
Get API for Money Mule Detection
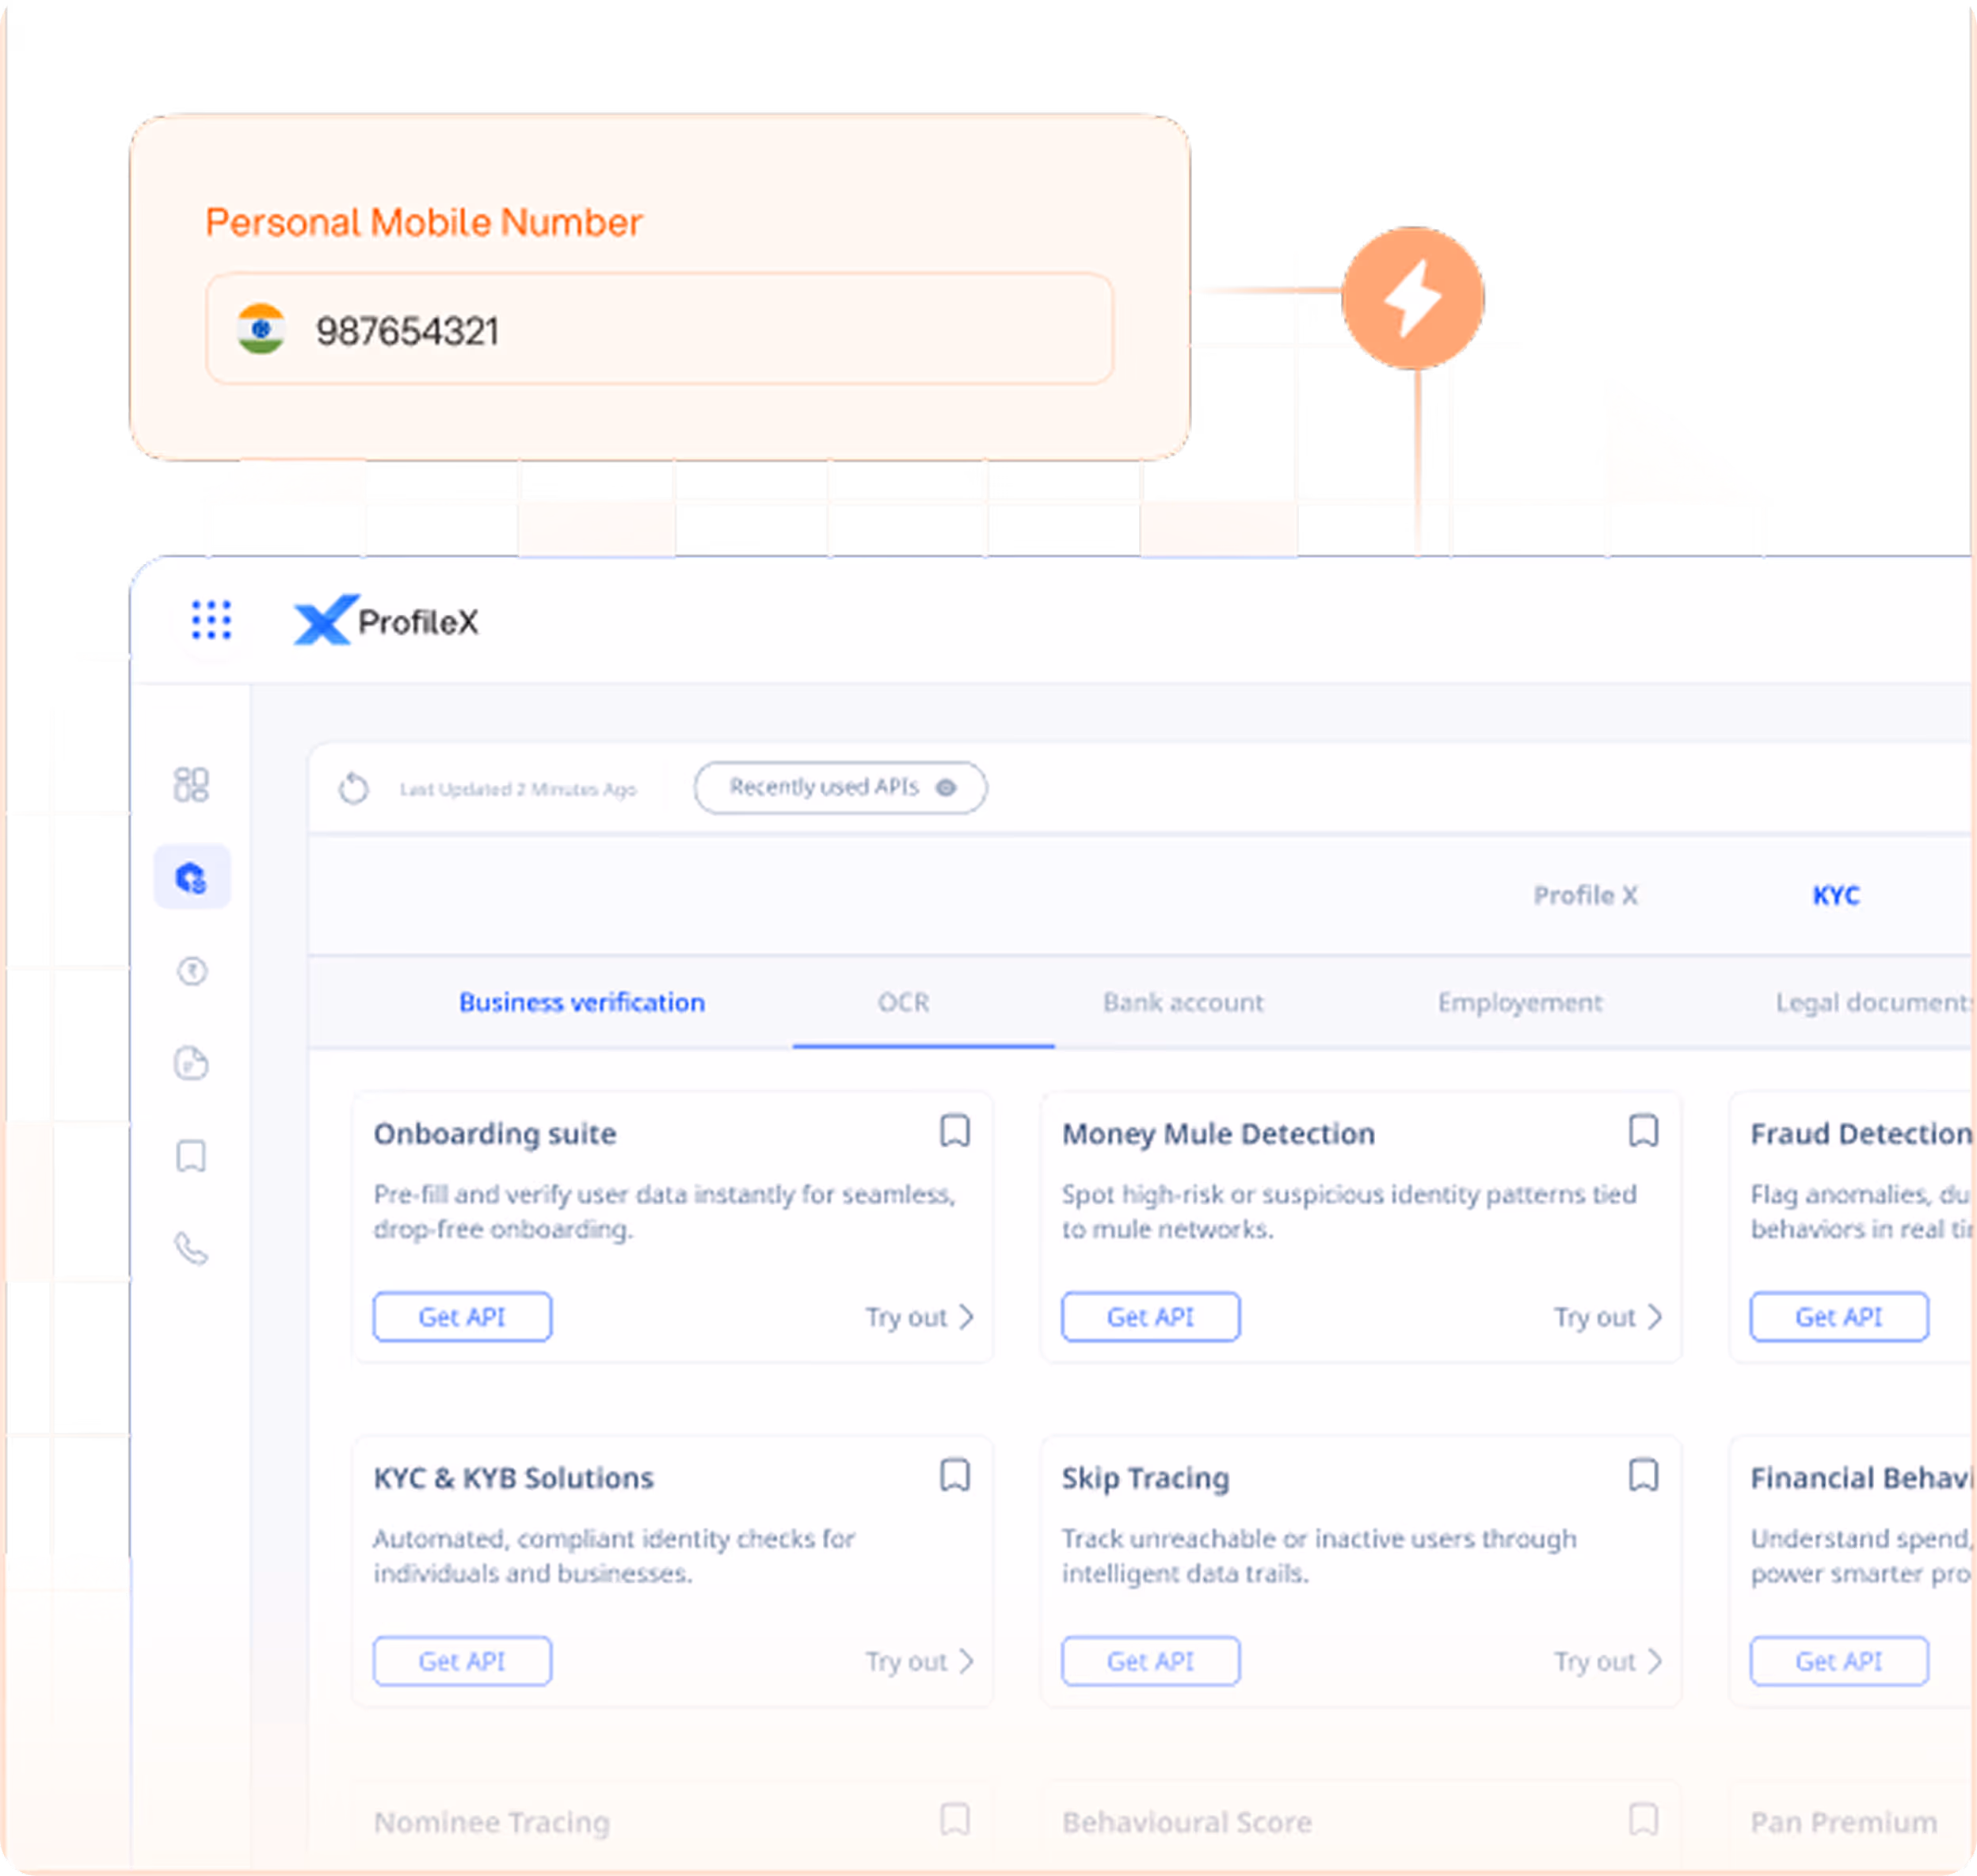1151,1317
